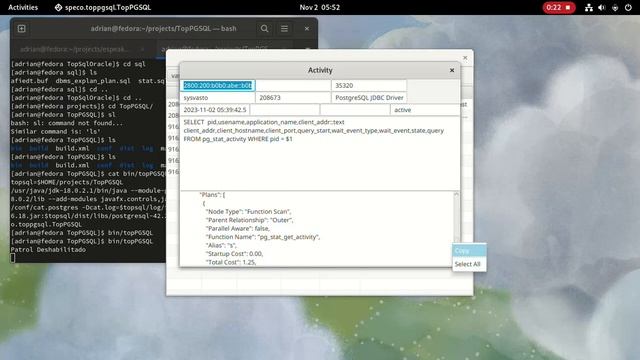Click the state field showing active
The width and height of the screenshot is (640, 360).
coord(424,110)
